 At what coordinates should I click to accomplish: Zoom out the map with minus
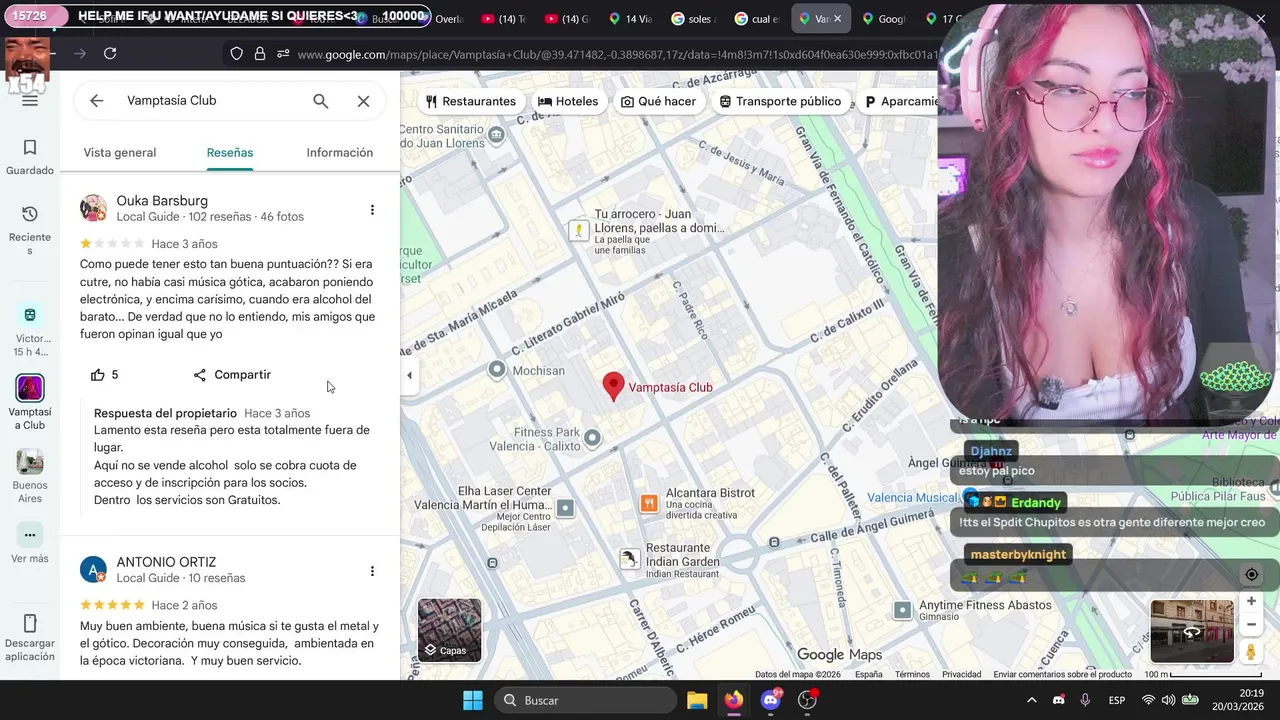(1251, 624)
